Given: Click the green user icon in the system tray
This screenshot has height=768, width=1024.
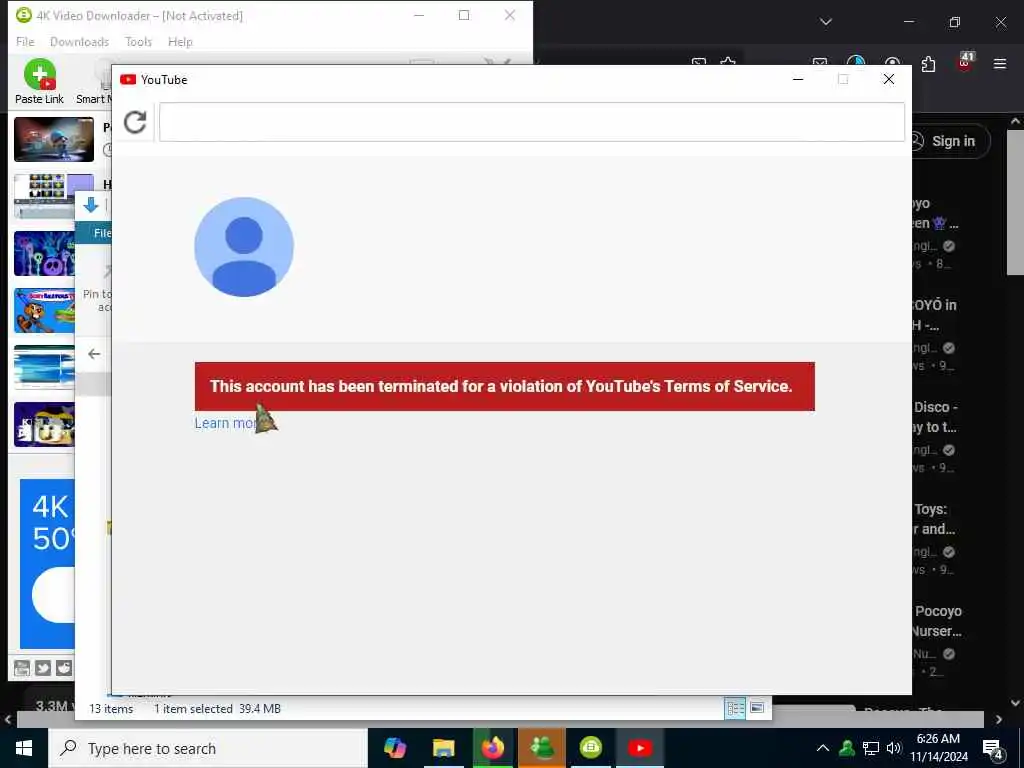Looking at the screenshot, I should pyautogui.click(x=847, y=748).
